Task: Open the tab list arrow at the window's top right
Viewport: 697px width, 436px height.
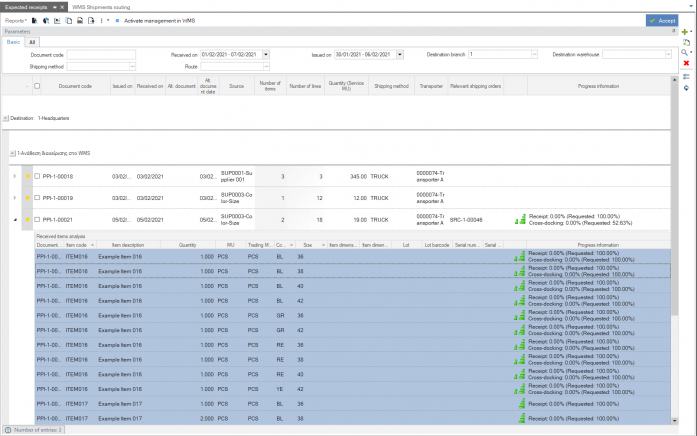Action: pyautogui.click(x=691, y=6)
